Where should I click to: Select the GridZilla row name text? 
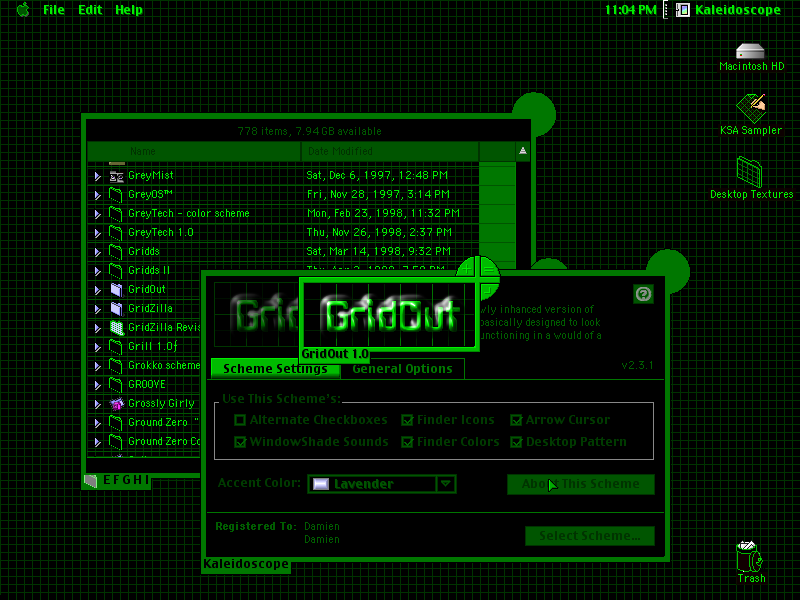tap(150, 308)
